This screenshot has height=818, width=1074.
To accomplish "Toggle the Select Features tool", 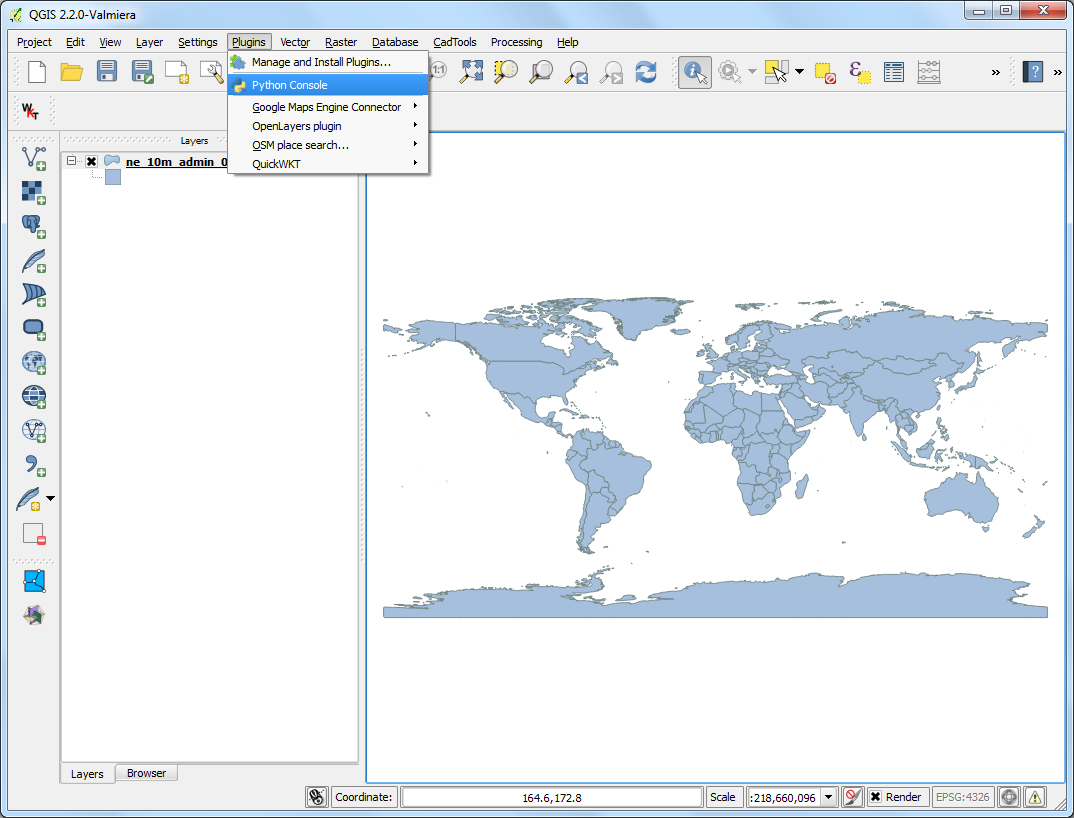I will point(776,72).
